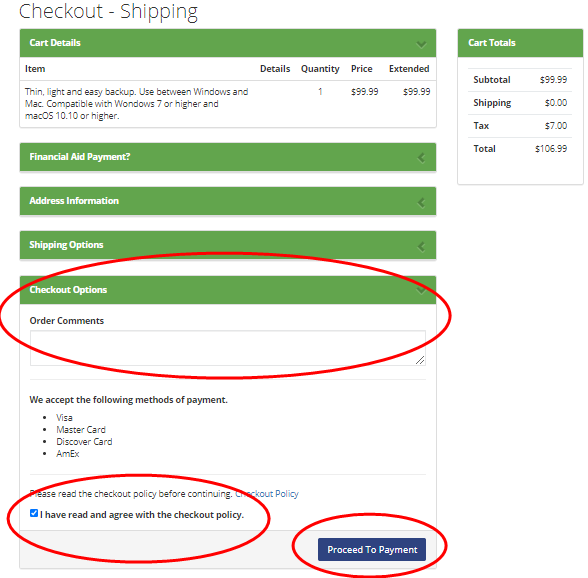
Task: Click the Order Comments resize handle
Action: click(420, 360)
